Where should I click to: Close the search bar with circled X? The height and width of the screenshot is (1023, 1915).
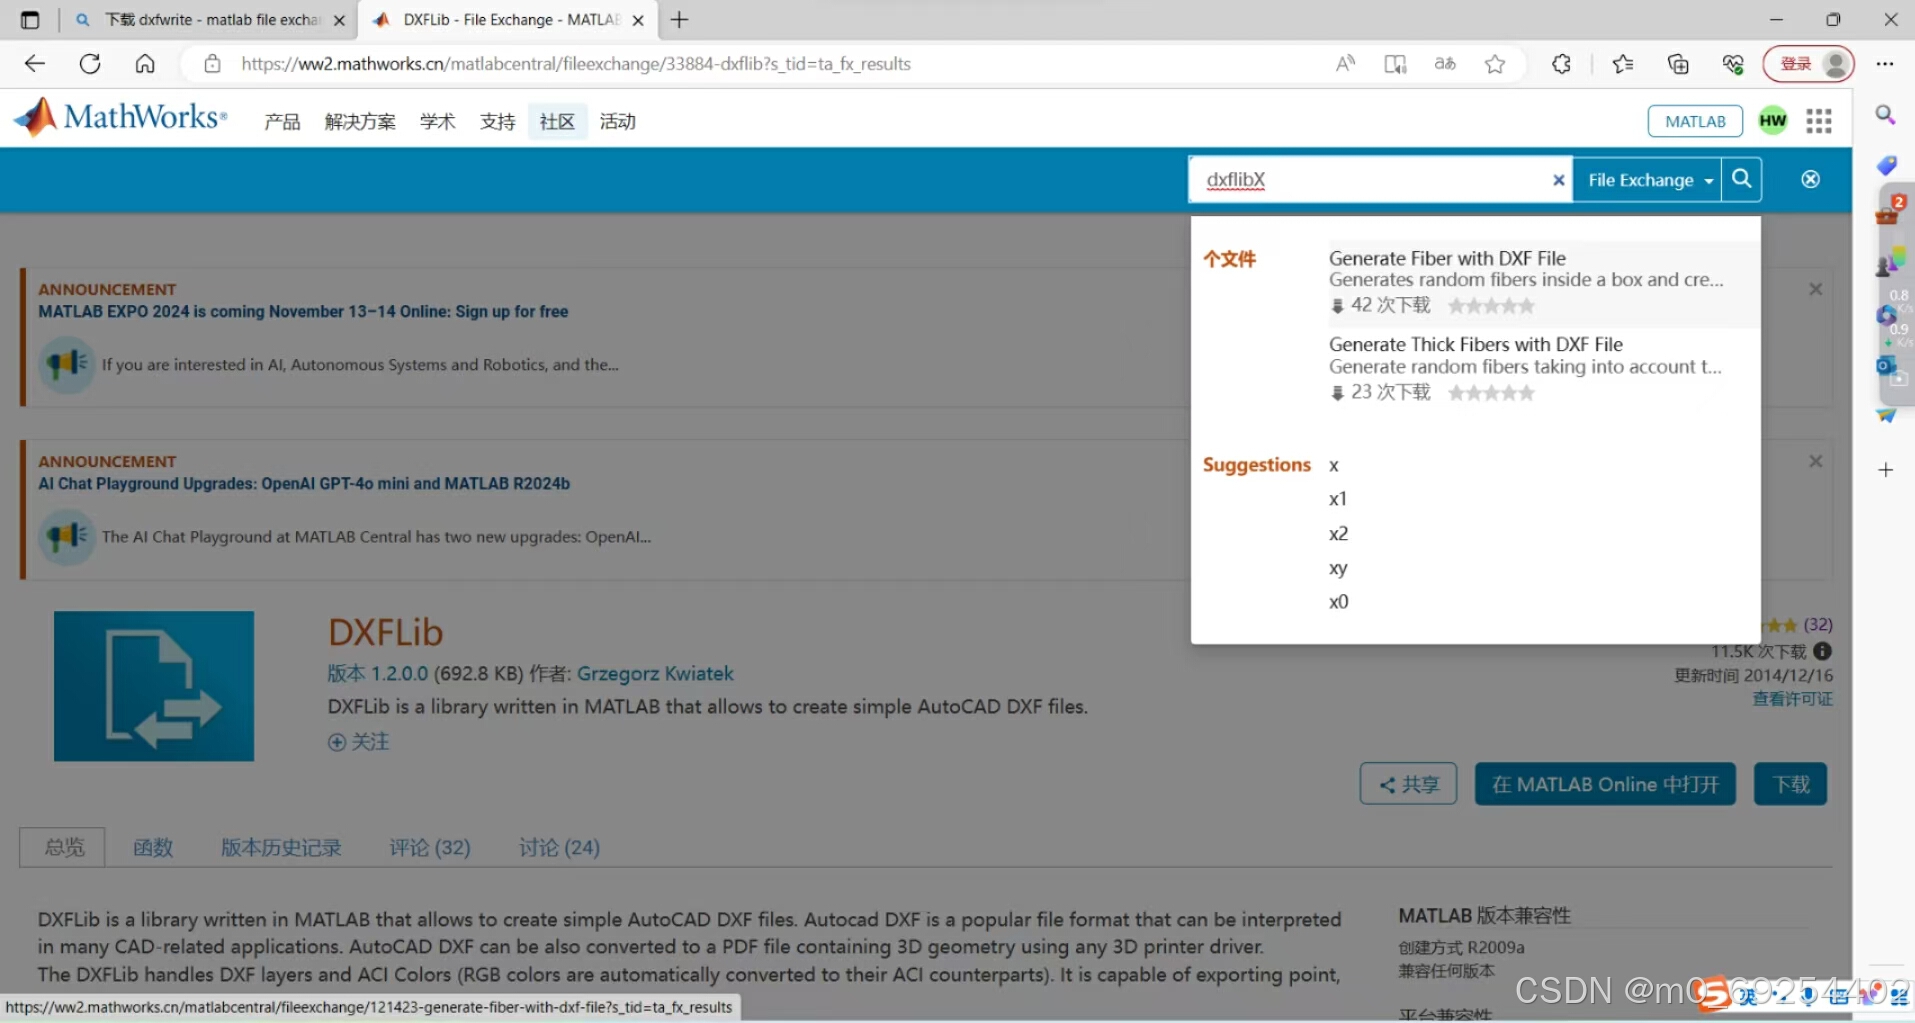(1810, 179)
